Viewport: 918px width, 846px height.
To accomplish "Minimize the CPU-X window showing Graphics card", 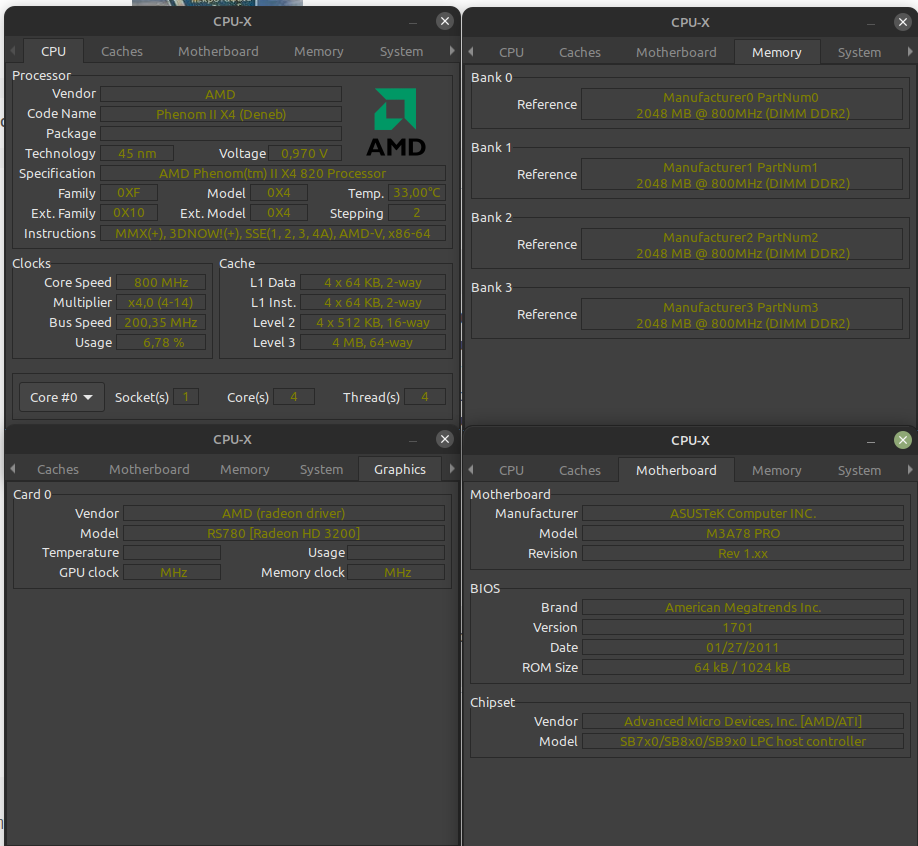I will (413, 440).
